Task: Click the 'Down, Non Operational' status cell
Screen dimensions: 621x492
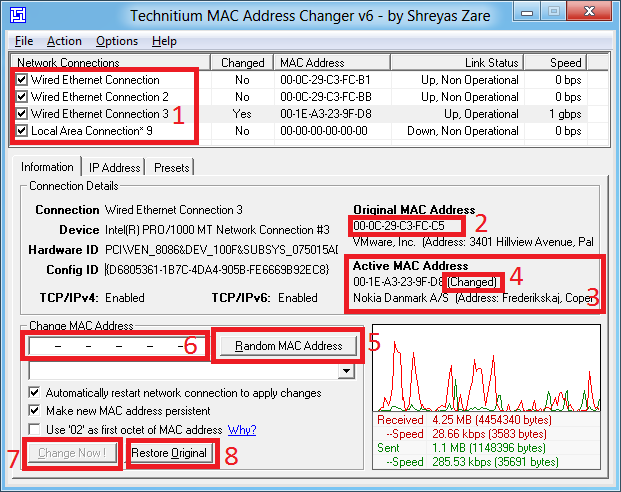Action: coord(463,131)
